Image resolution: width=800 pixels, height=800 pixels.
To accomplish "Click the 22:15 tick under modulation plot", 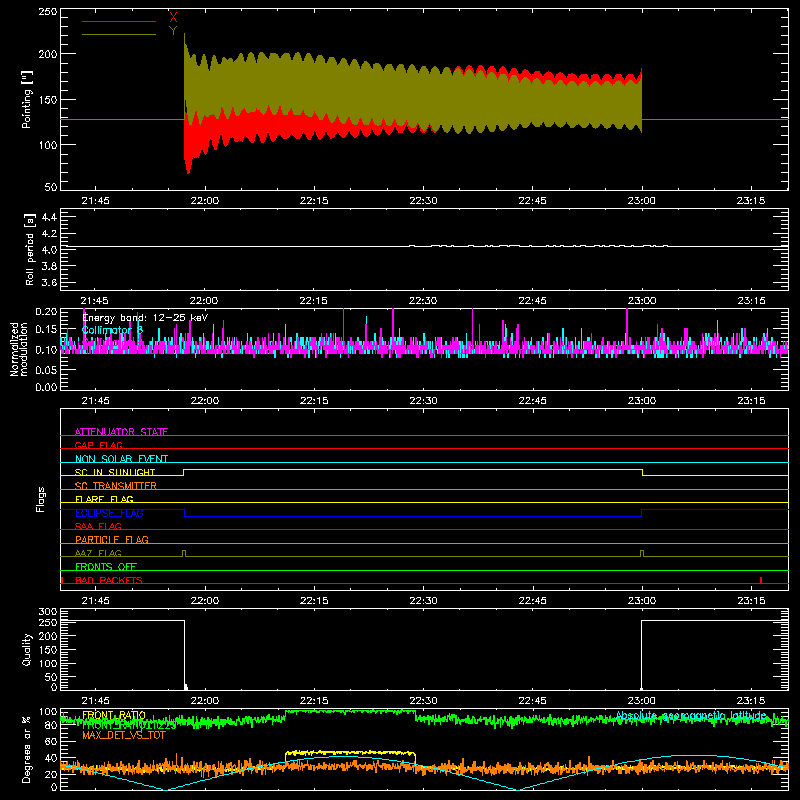I will [314, 401].
